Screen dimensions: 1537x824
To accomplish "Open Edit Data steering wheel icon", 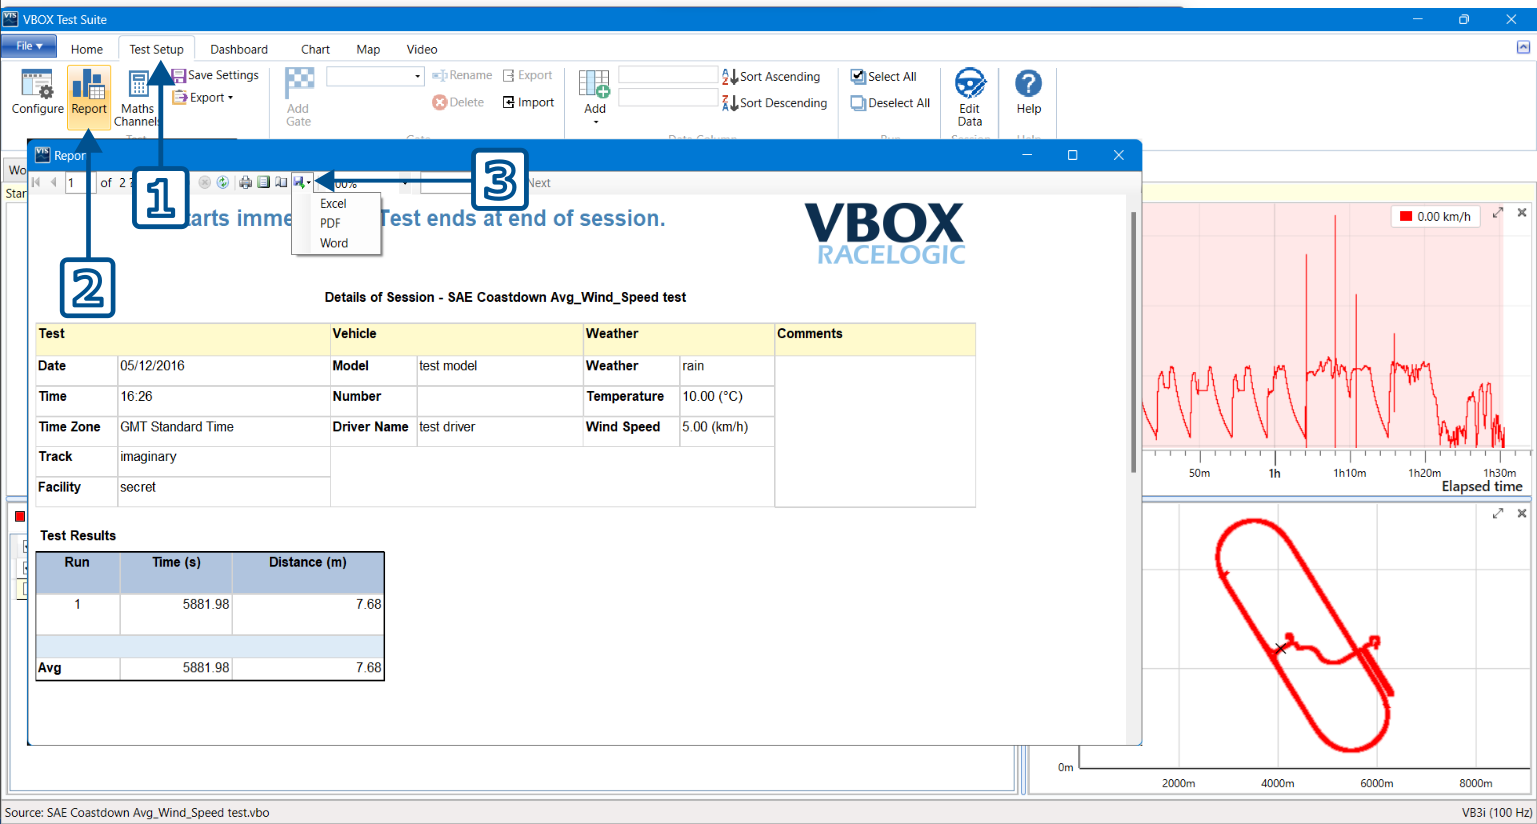I will point(970,84).
